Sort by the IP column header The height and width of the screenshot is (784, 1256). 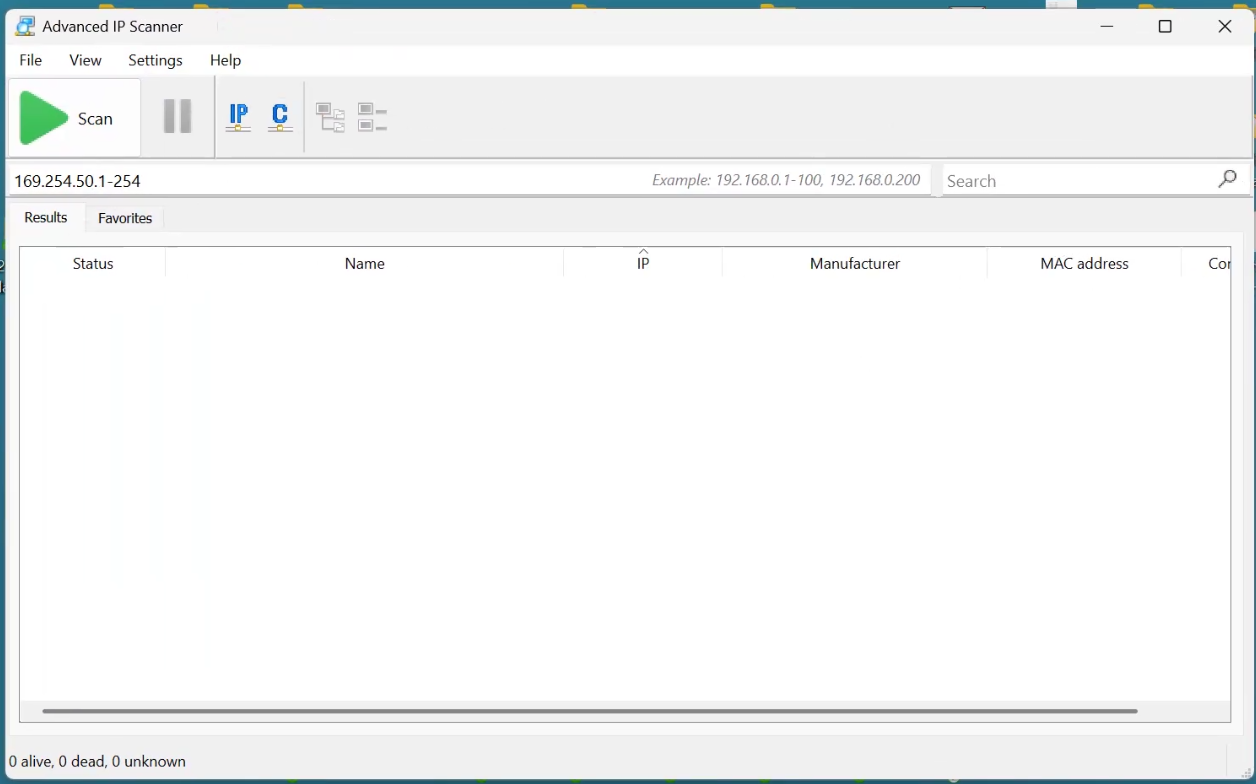tap(643, 264)
